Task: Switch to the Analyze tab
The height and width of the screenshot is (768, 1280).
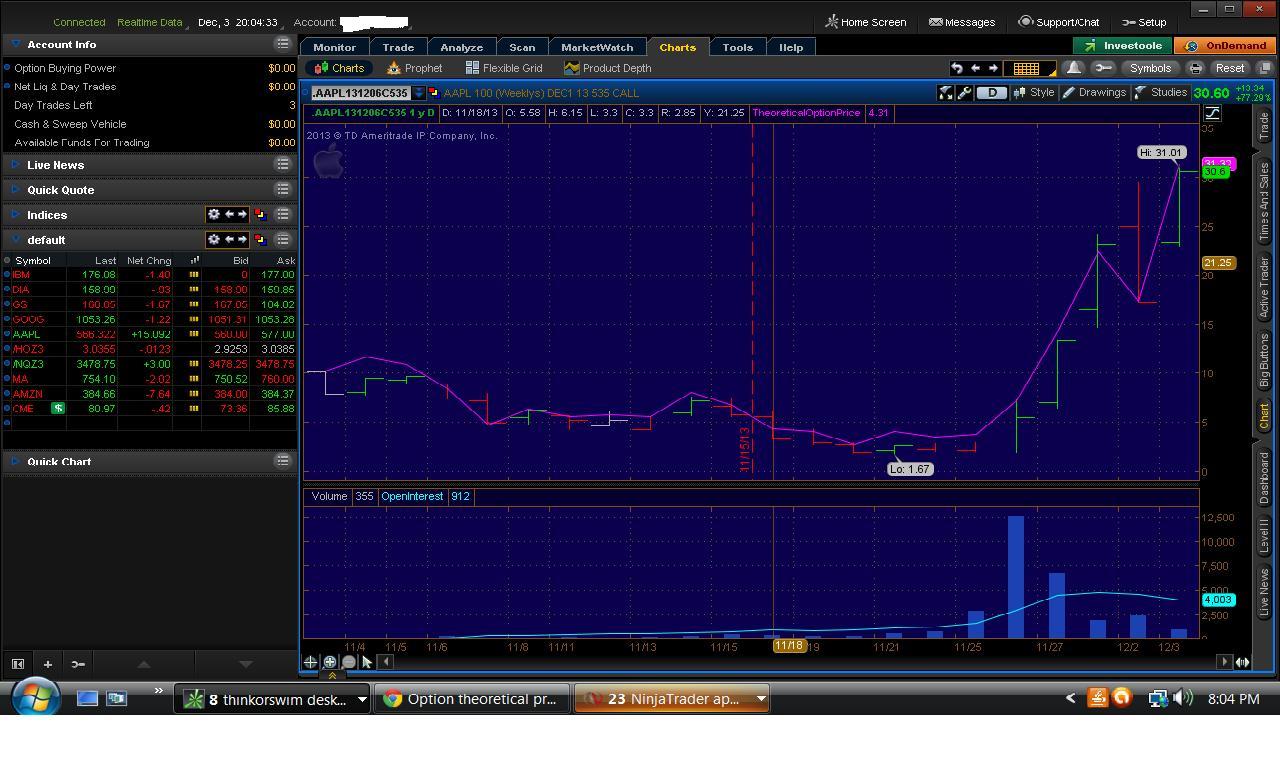Action: point(462,47)
